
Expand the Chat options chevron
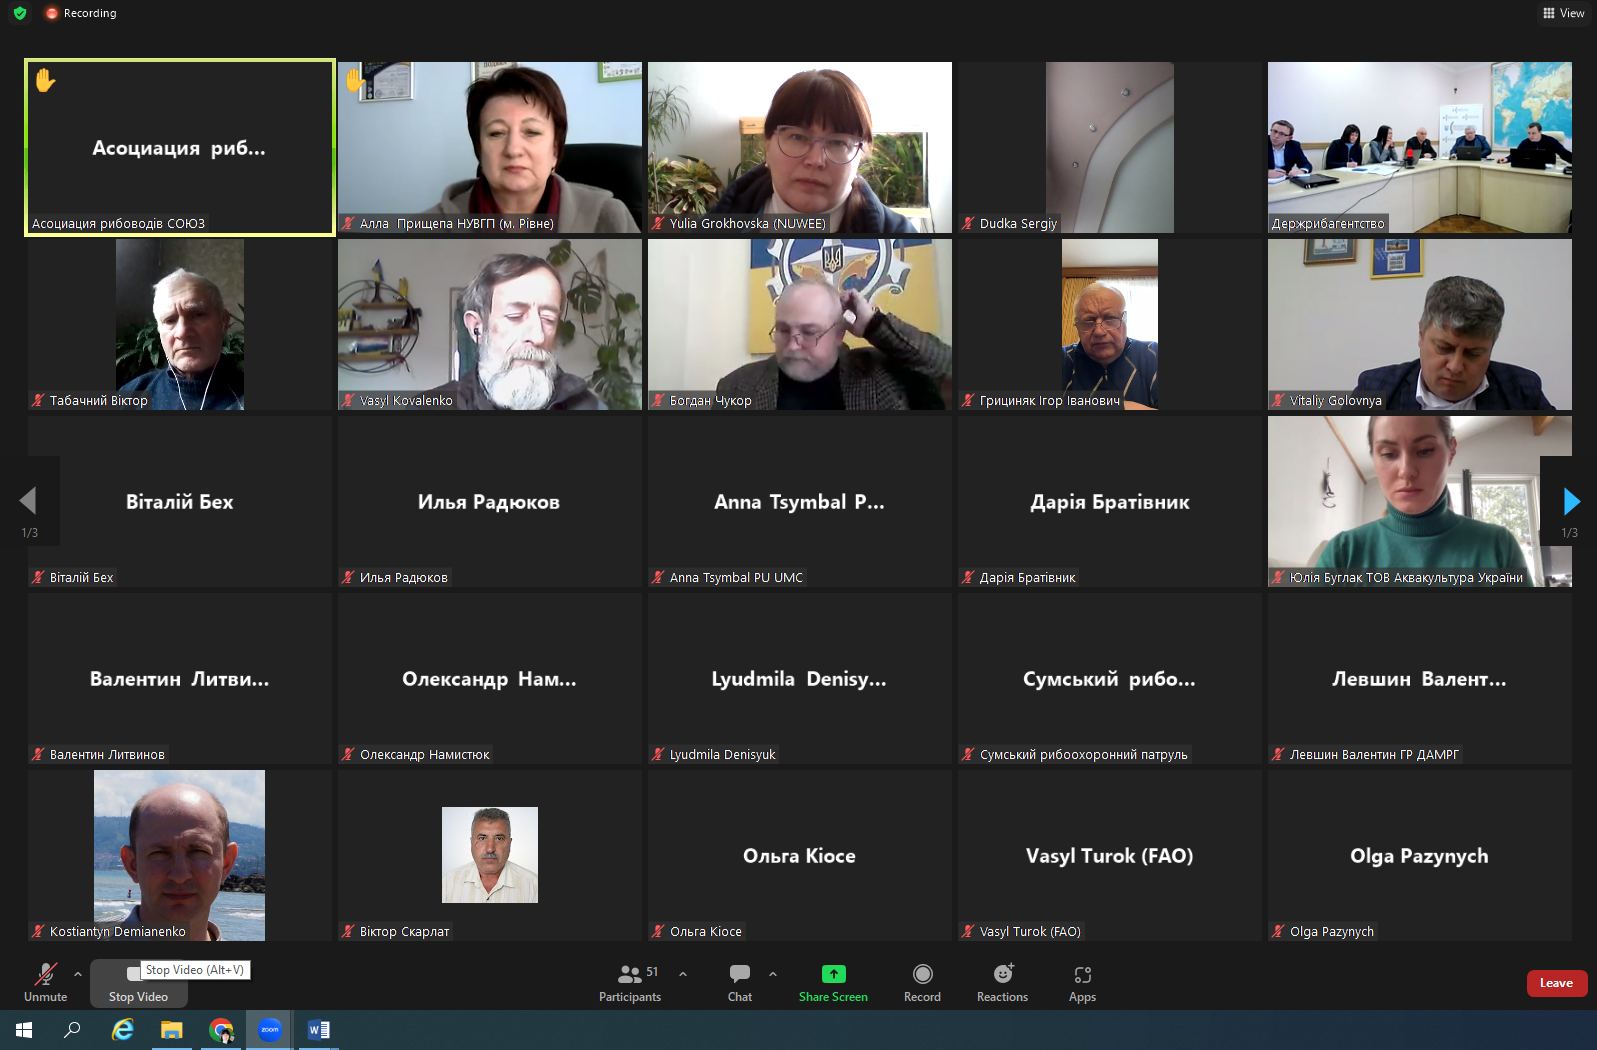tap(773, 974)
